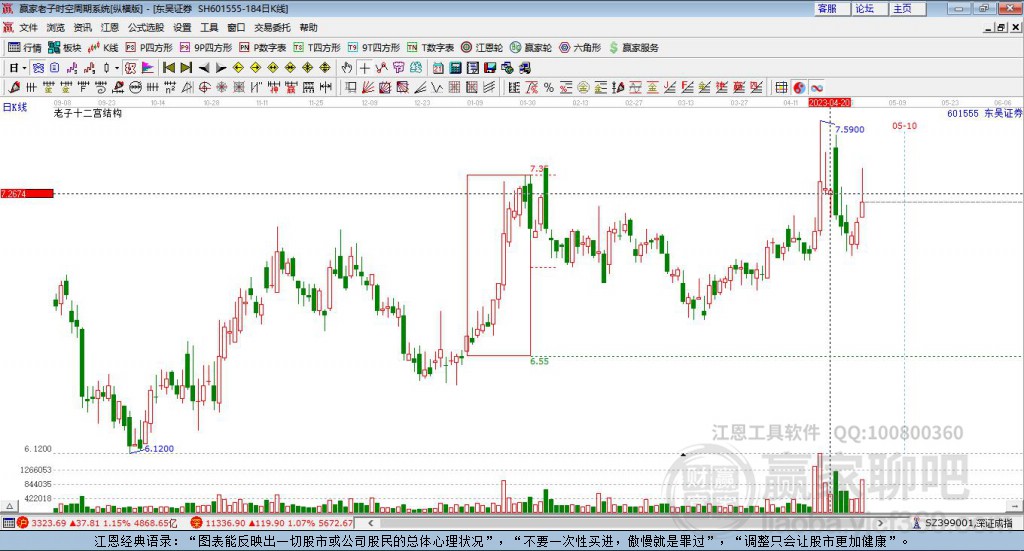The width and height of the screenshot is (1024, 551).
Task: Open the 浏览 menu
Action: tap(56, 27)
